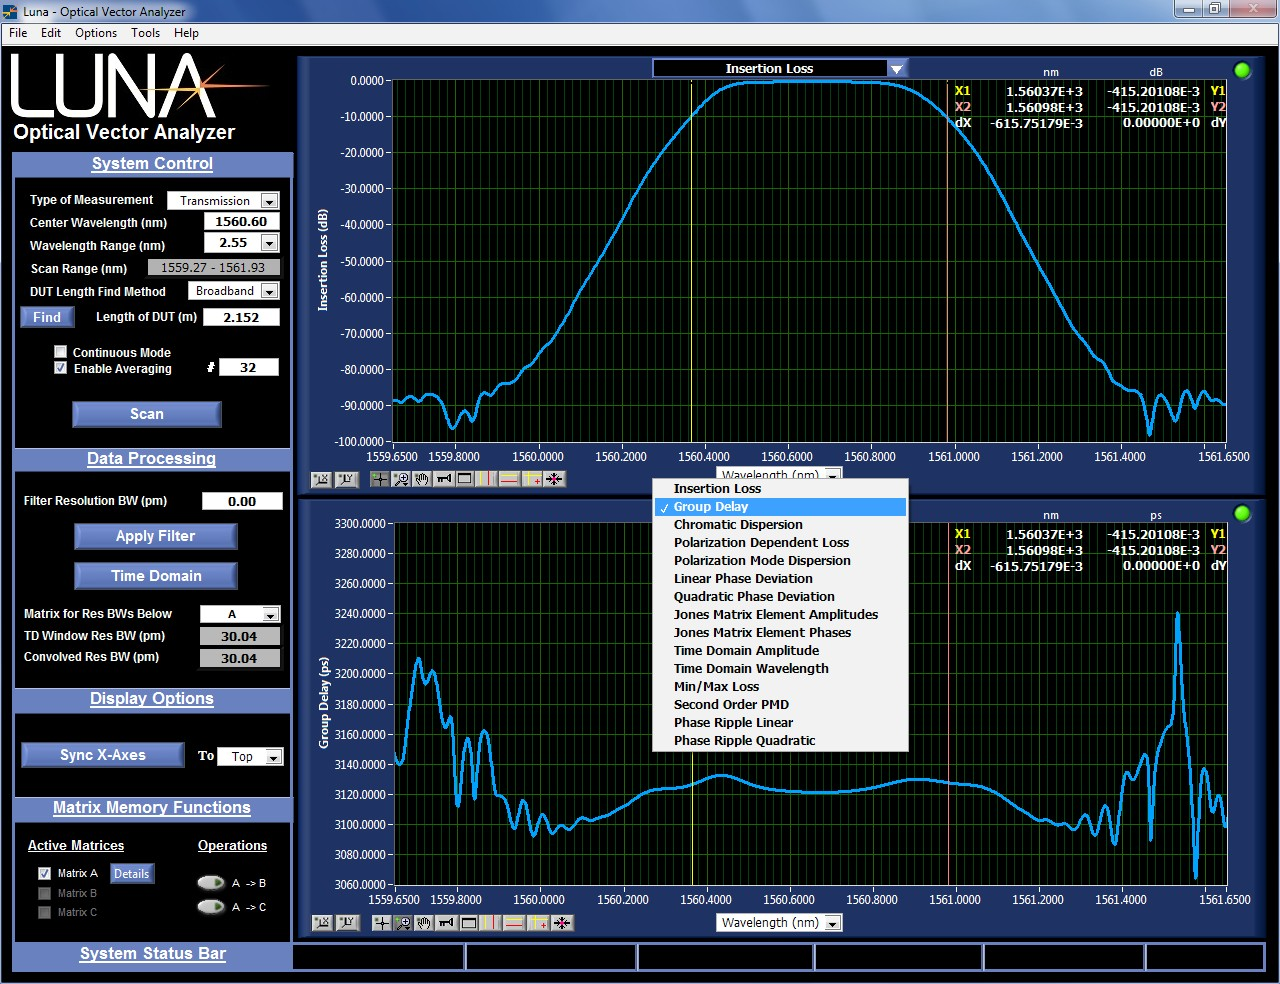Toggle the Matrix A checkbox

tap(44, 873)
